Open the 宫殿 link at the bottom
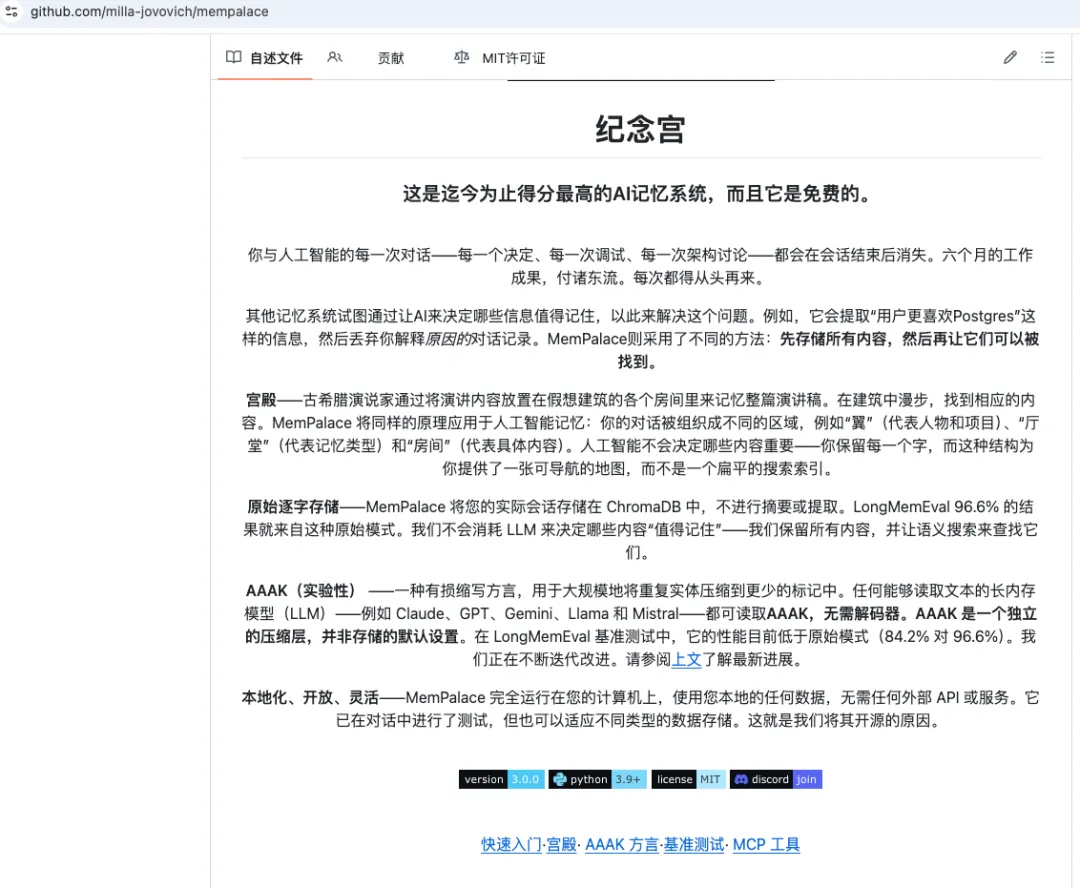The width and height of the screenshot is (1080, 888). [561, 845]
